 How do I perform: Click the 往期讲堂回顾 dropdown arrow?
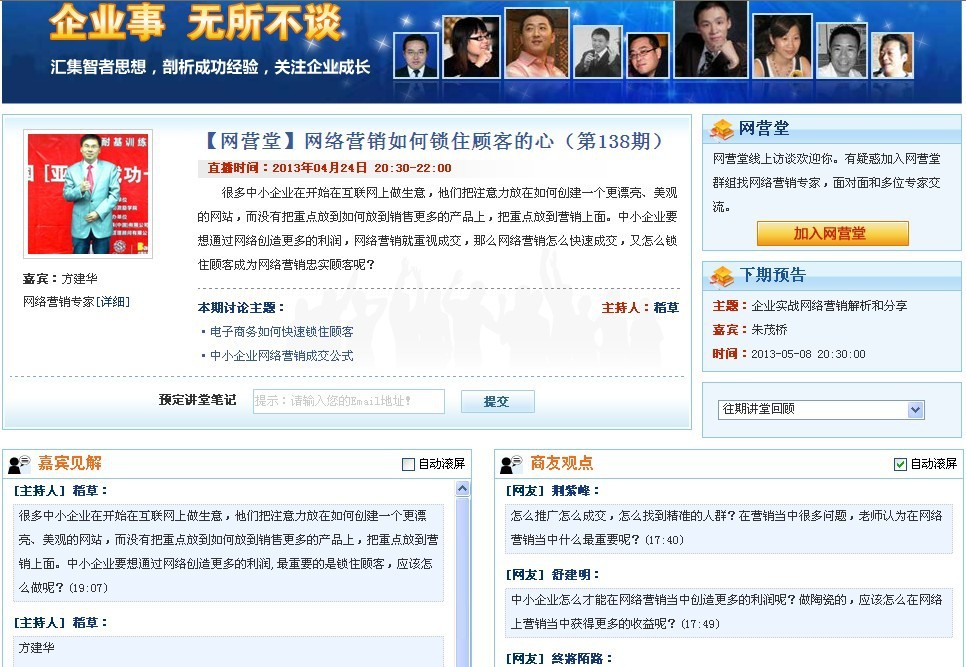pos(915,409)
